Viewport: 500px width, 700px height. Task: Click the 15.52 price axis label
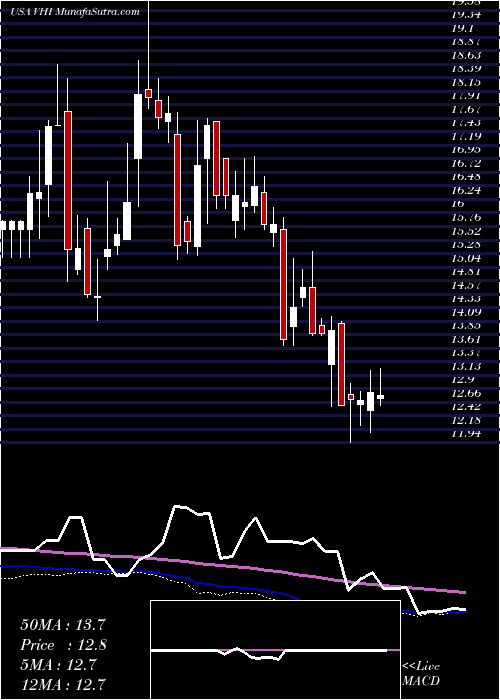click(x=467, y=231)
